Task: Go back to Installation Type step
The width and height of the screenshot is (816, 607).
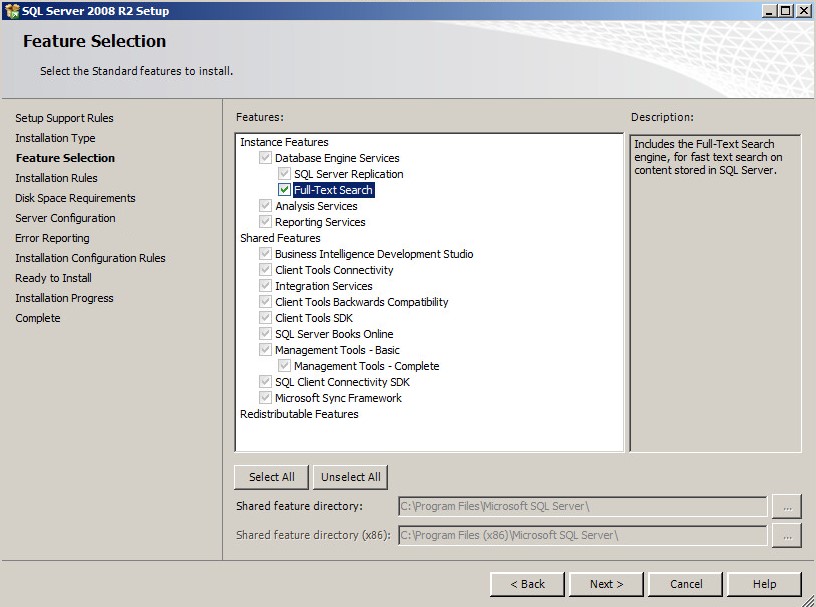Action: click(x=55, y=138)
